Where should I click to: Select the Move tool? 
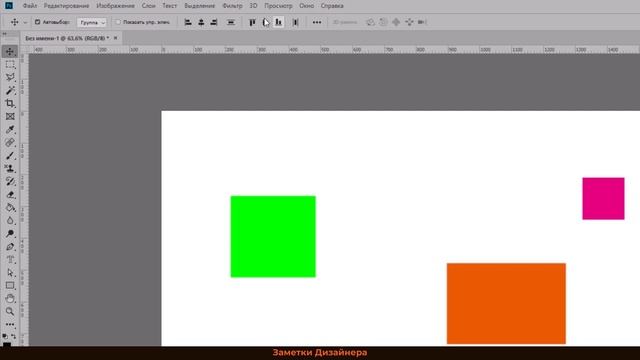(x=10, y=51)
